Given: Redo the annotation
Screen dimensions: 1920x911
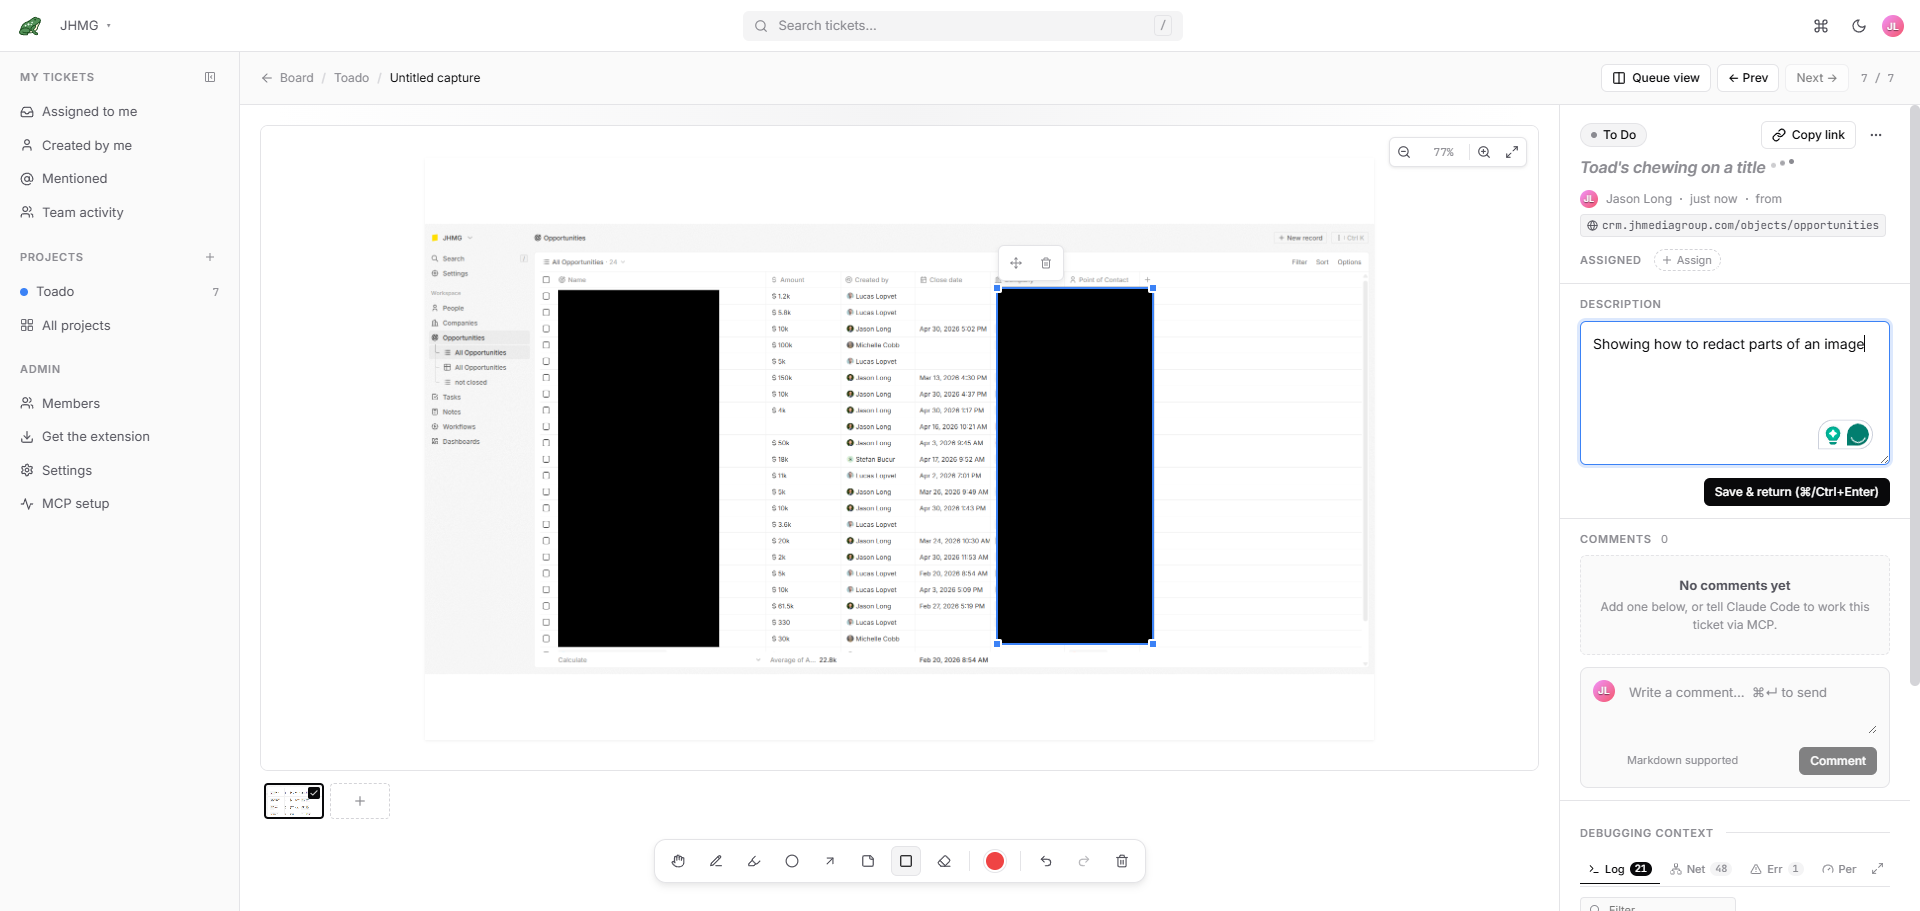Looking at the screenshot, I should pyautogui.click(x=1084, y=861).
